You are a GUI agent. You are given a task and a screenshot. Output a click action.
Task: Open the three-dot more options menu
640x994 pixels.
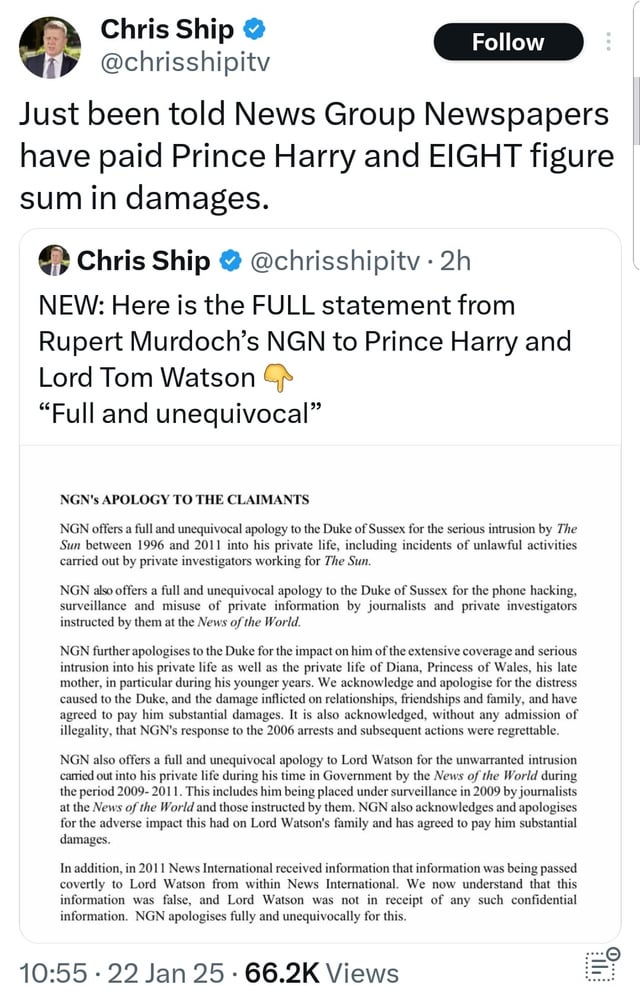coord(610,42)
